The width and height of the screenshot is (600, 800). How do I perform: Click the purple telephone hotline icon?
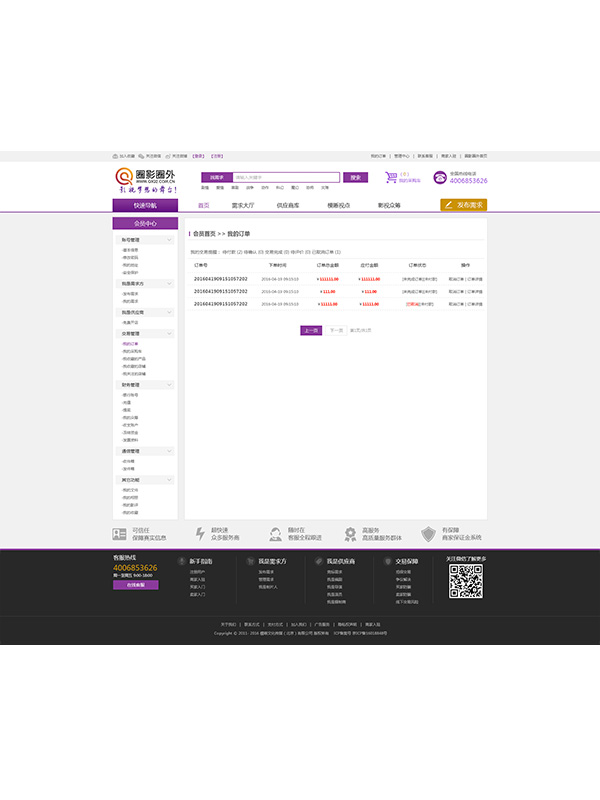[x=440, y=177]
